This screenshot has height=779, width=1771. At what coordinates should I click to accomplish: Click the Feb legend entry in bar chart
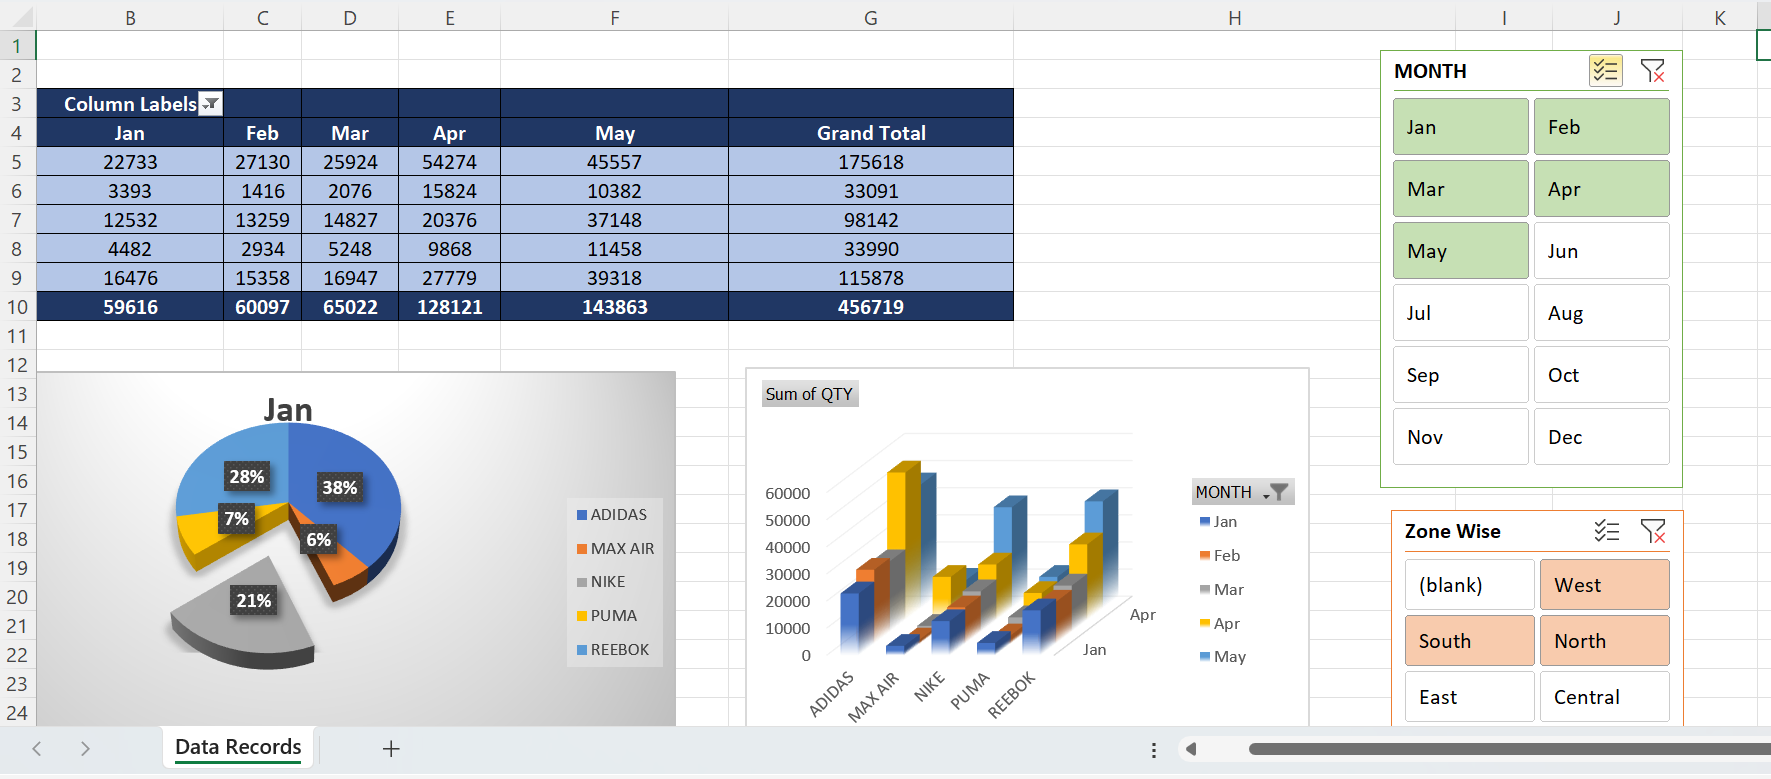point(1220,556)
